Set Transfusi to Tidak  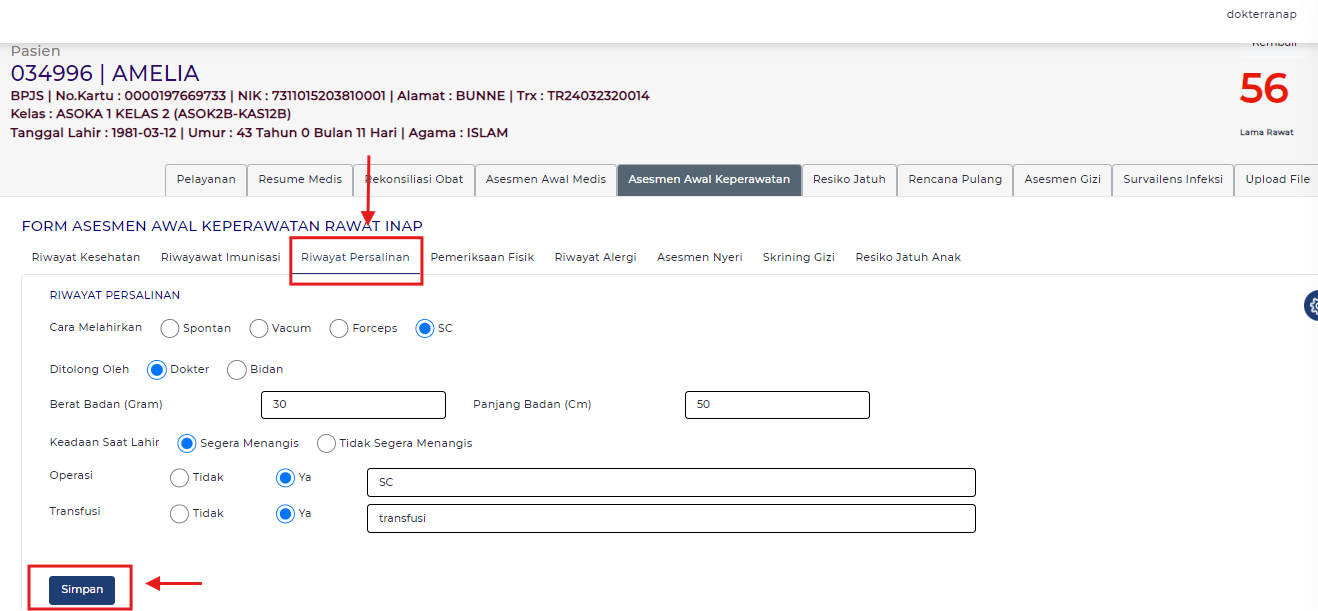click(180, 514)
